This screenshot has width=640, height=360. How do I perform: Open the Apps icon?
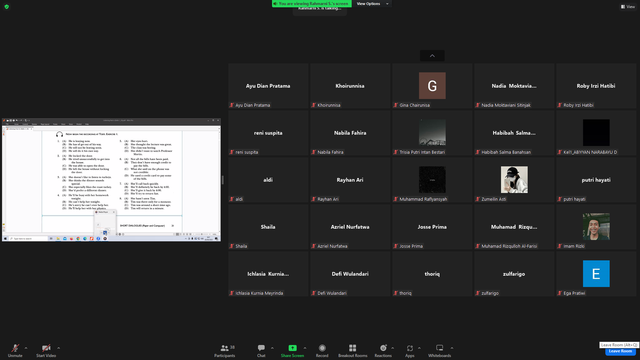pos(410,348)
